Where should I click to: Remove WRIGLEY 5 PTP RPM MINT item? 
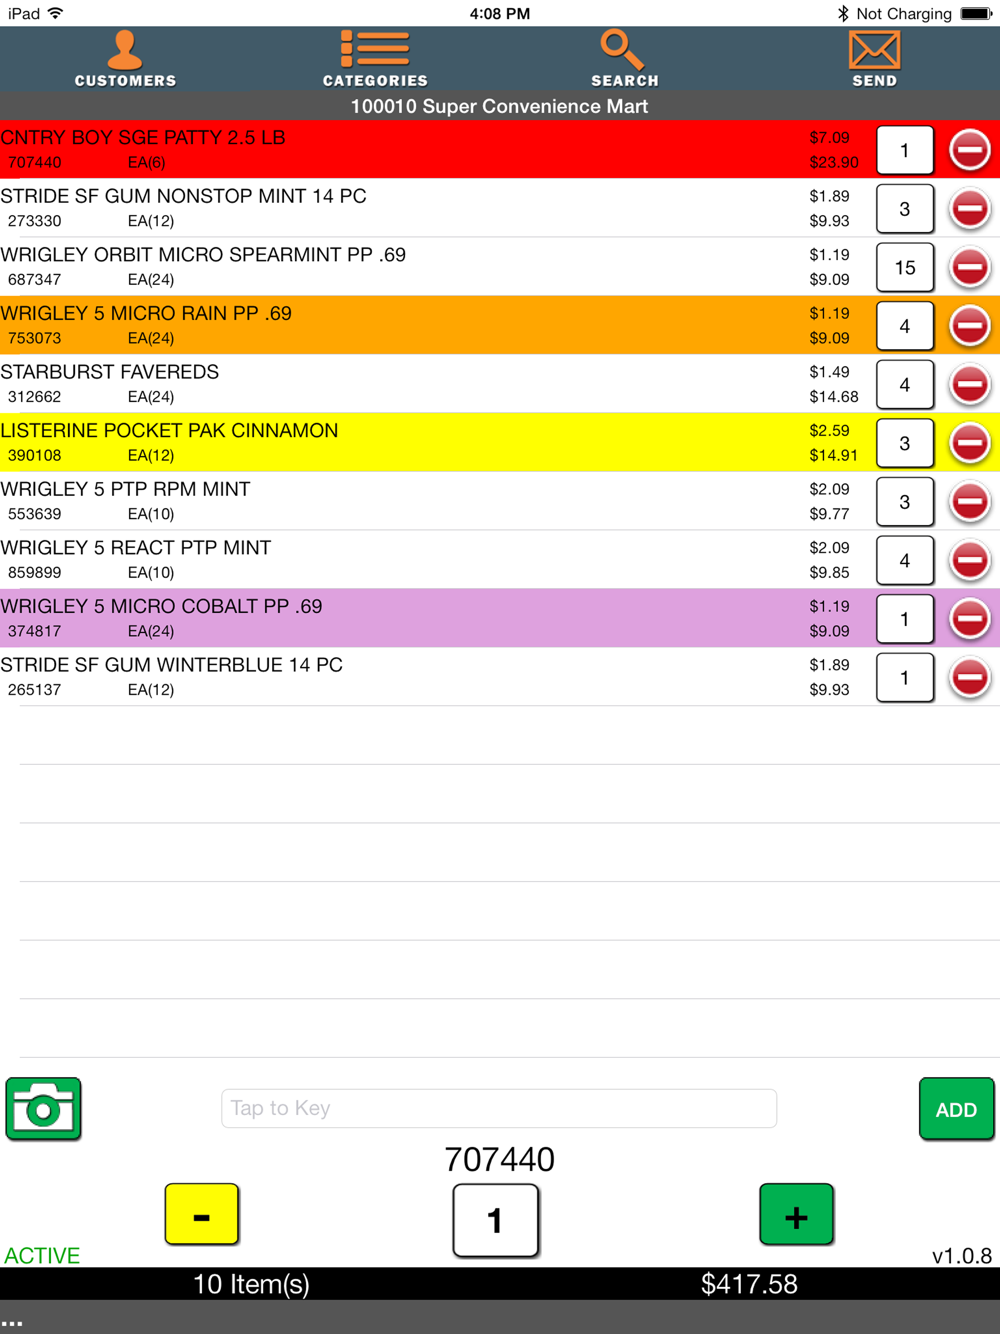click(969, 502)
